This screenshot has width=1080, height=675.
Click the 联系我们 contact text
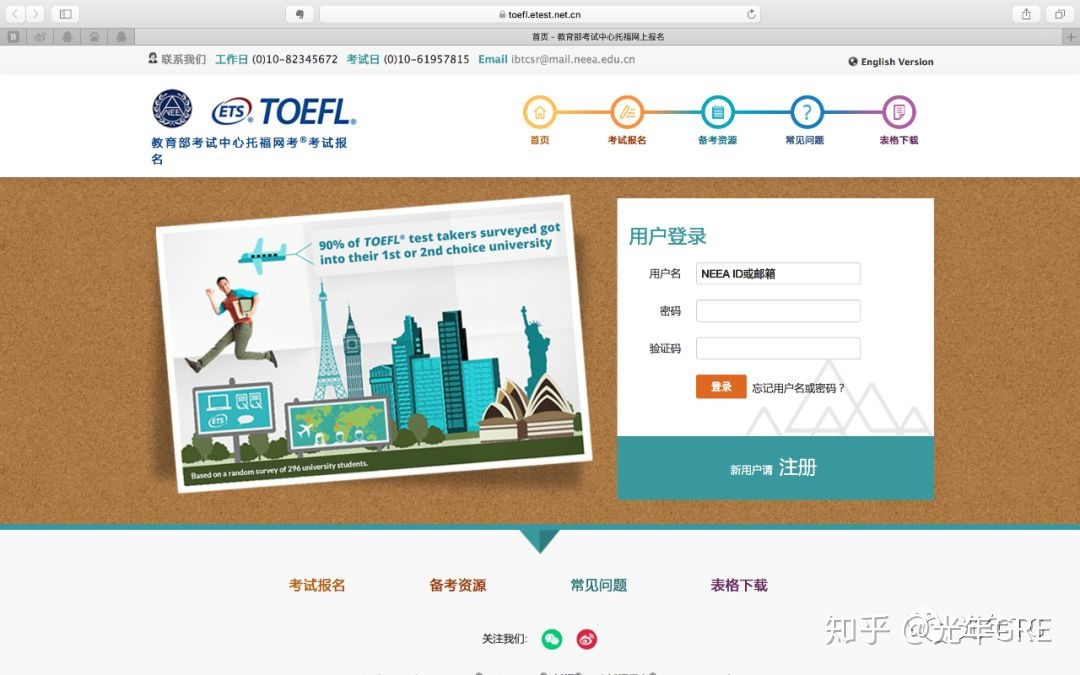pyautogui.click(x=183, y=59)
